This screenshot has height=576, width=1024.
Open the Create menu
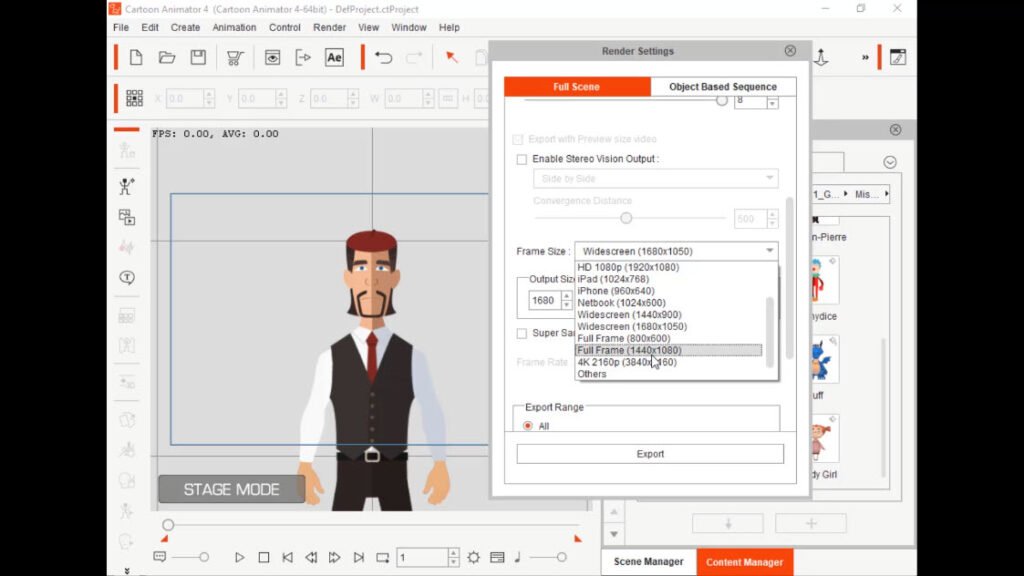(185, 27)
